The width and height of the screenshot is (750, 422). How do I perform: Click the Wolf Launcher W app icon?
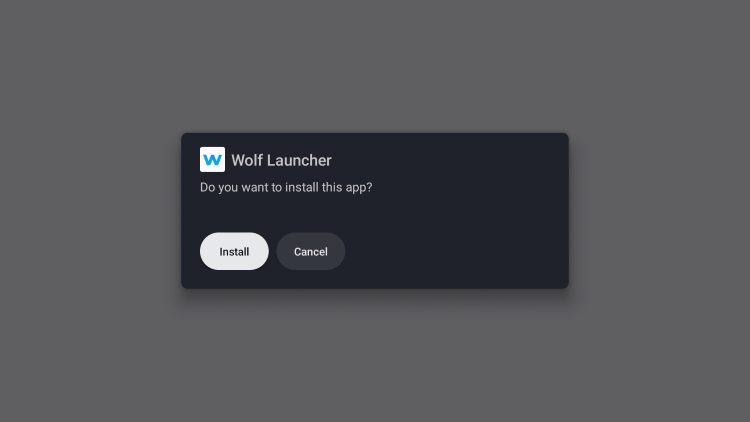212,159
